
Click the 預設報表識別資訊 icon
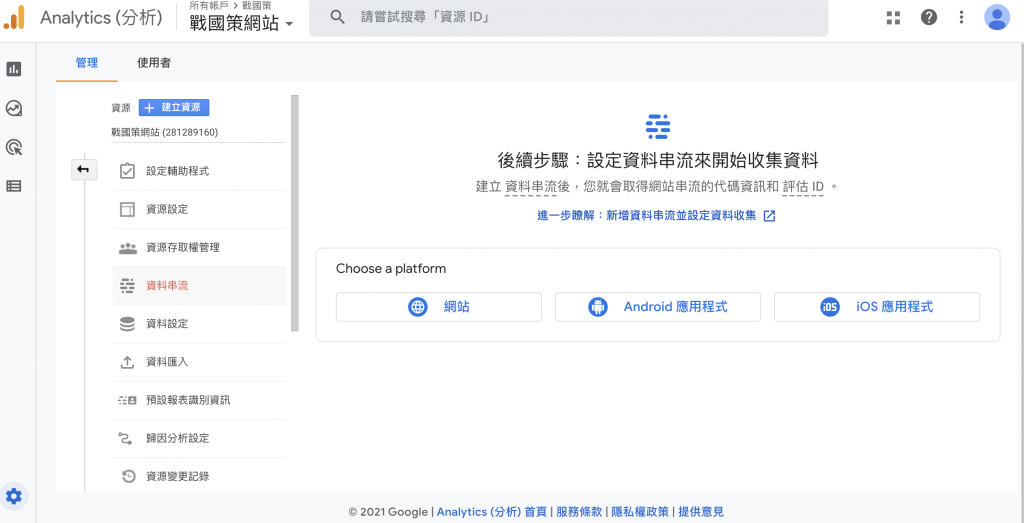point(127,400)
